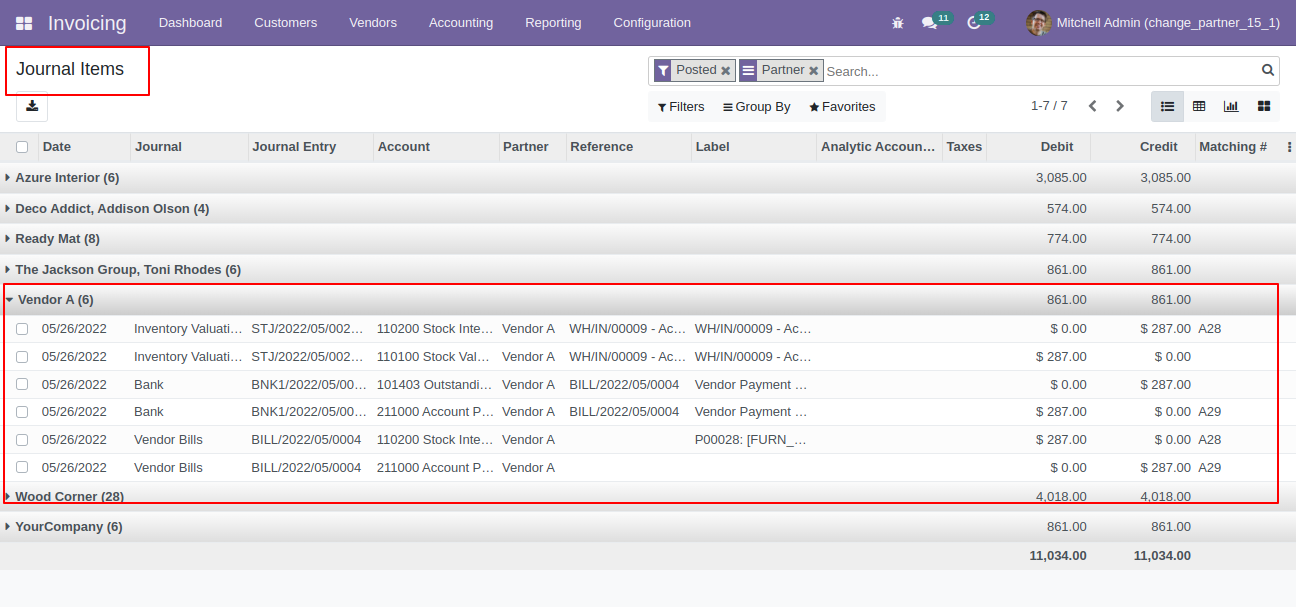Open the debug bug tools menu
This screenshot has height=607, width=1296.
click(x=898, y=23)
